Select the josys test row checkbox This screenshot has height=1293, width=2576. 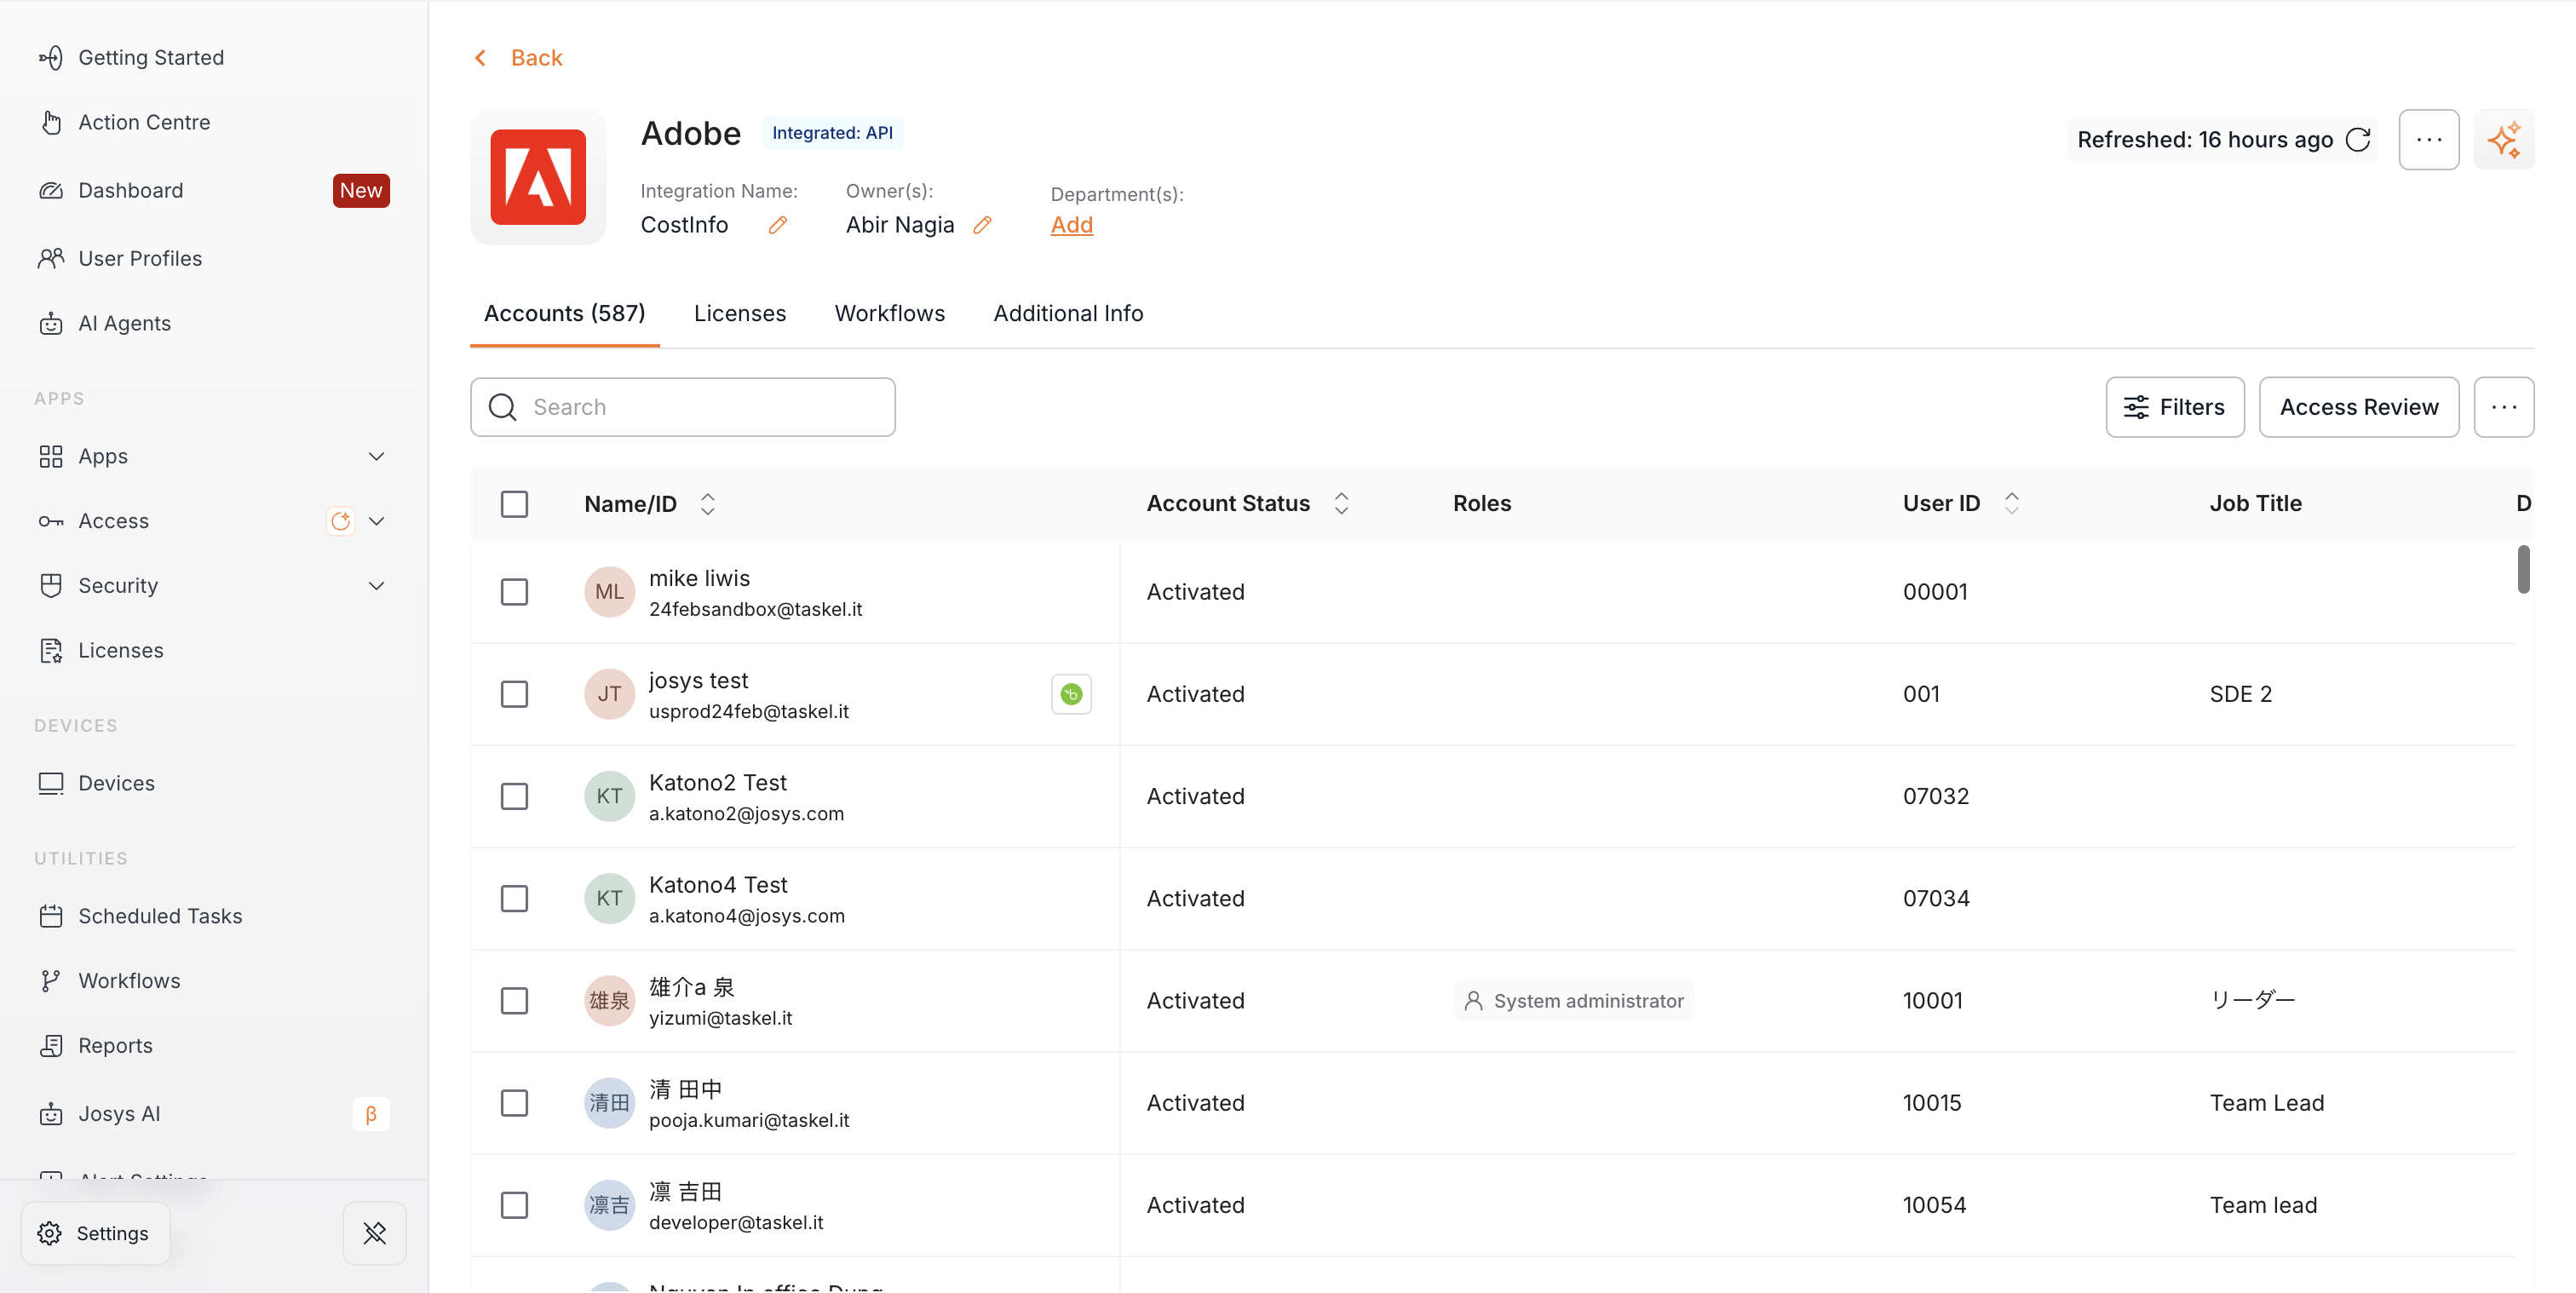514,694
